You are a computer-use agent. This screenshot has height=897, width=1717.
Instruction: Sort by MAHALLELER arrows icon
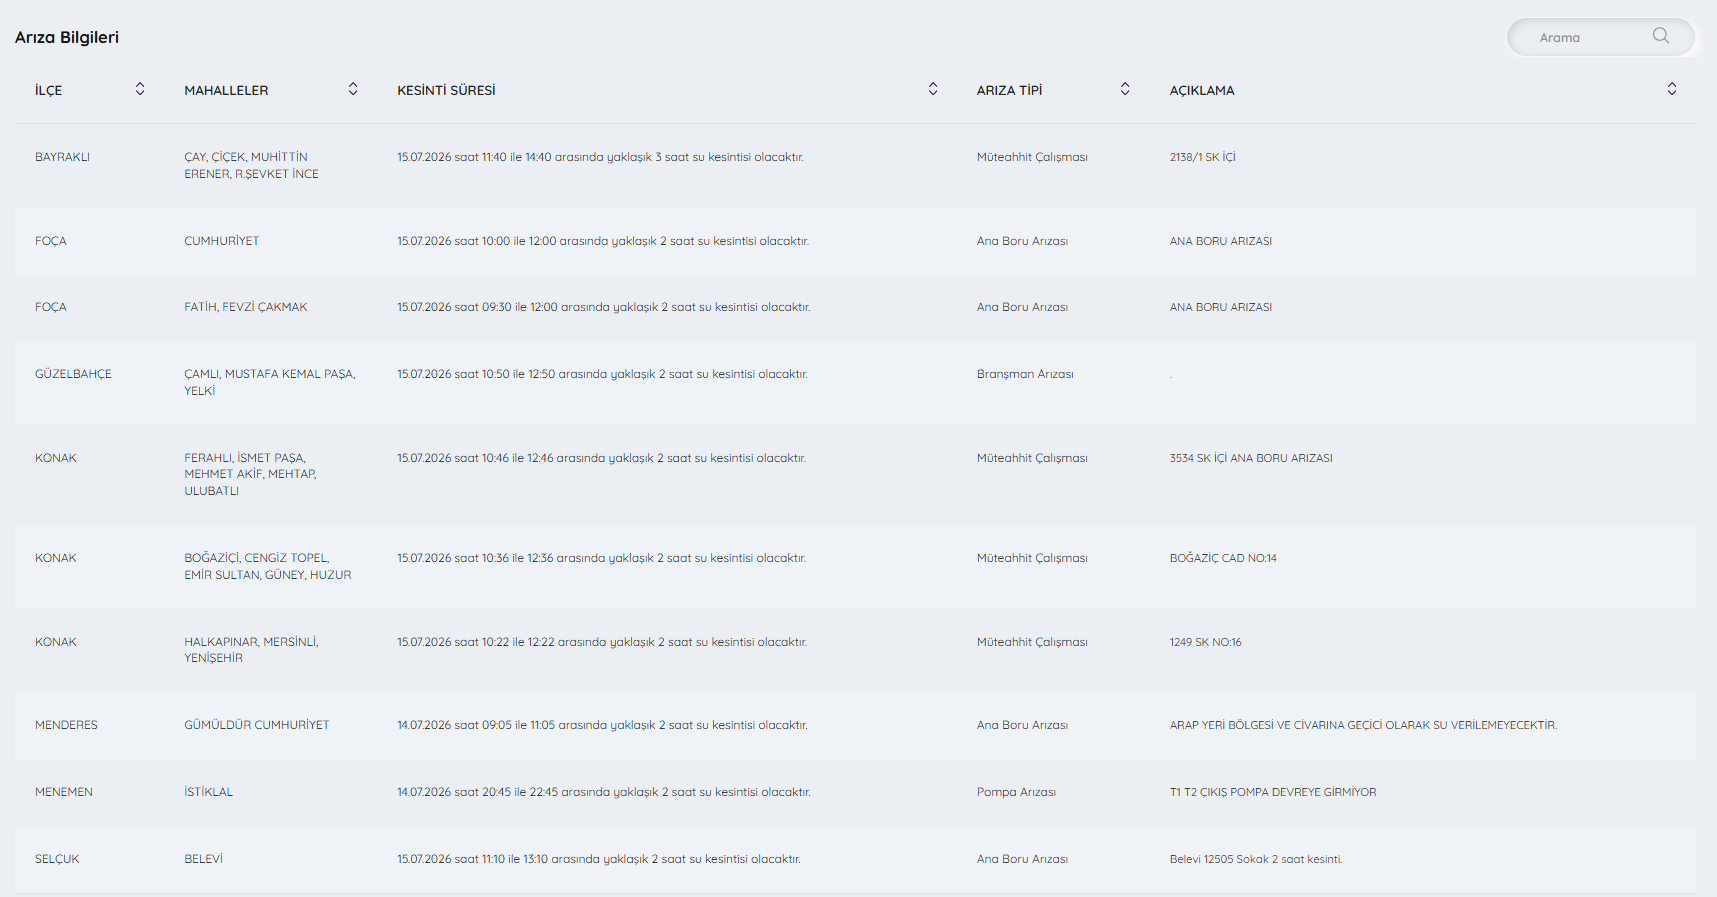(x=353, y=89)
